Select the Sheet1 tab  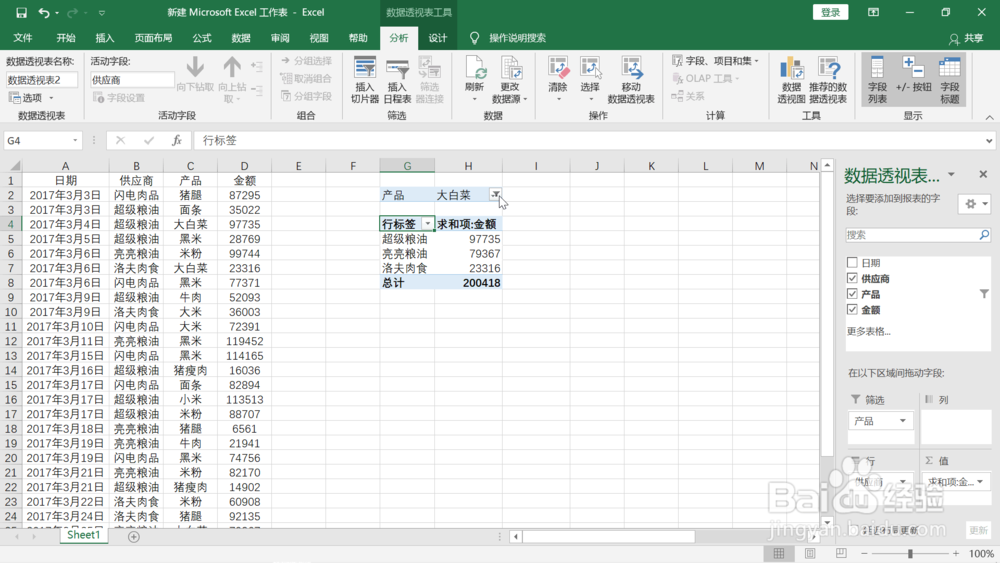click(84, 535)
